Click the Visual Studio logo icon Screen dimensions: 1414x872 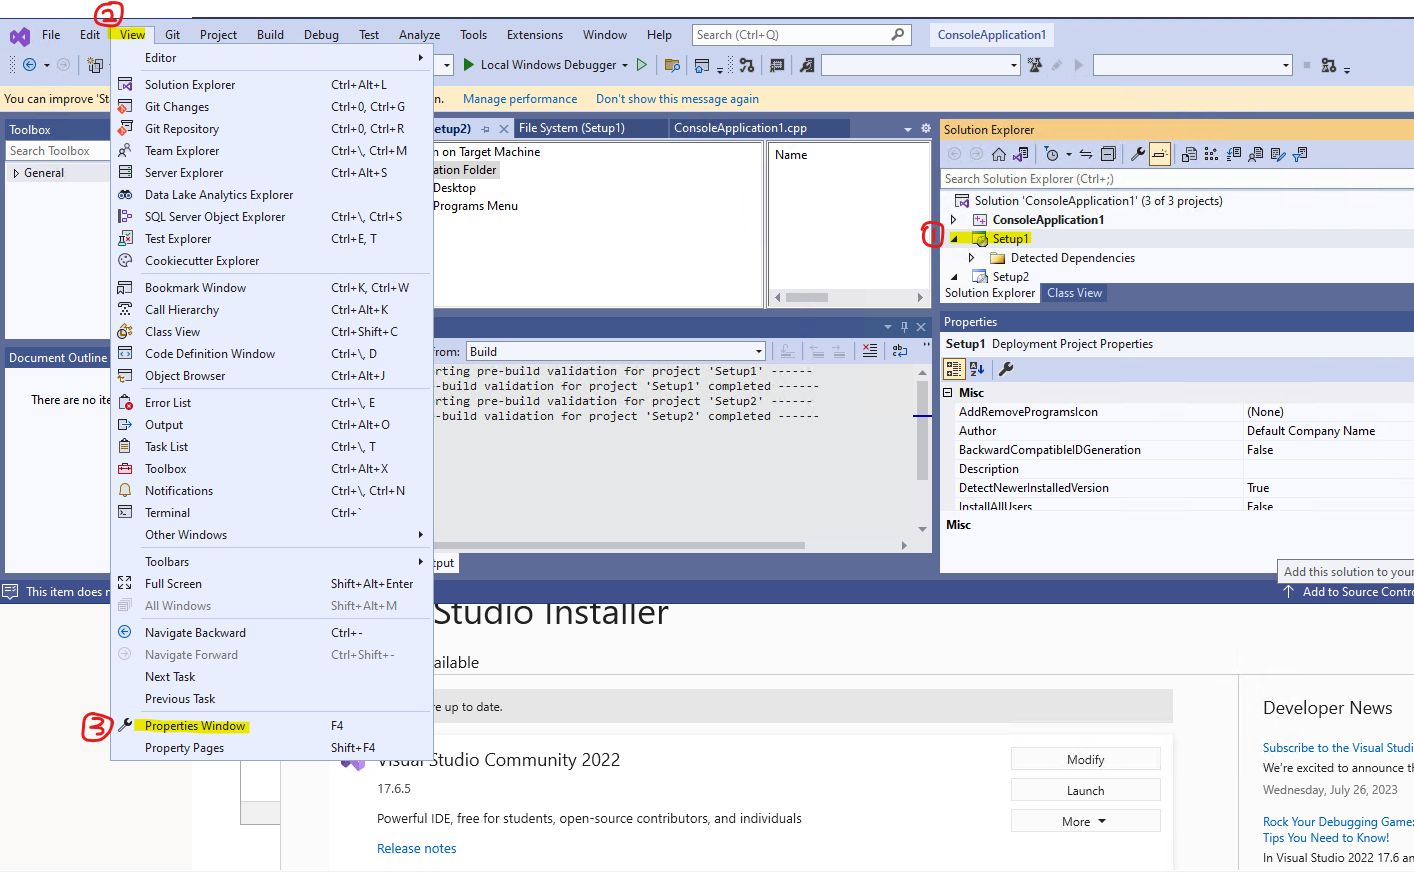click(x=20, y=37)
